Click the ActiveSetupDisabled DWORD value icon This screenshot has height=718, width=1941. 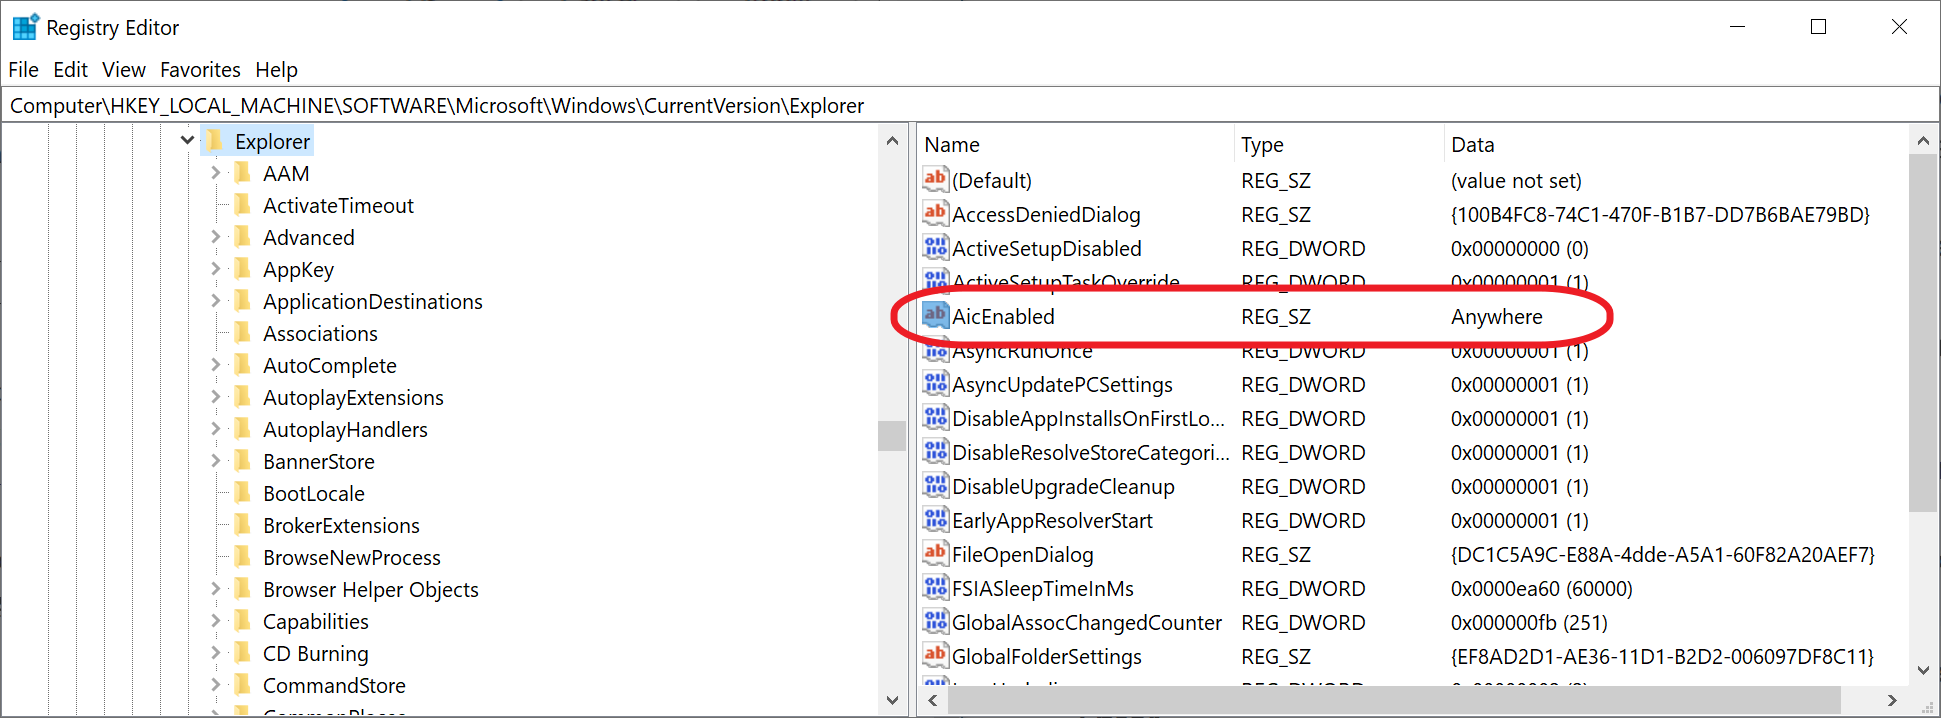point(935,248)
